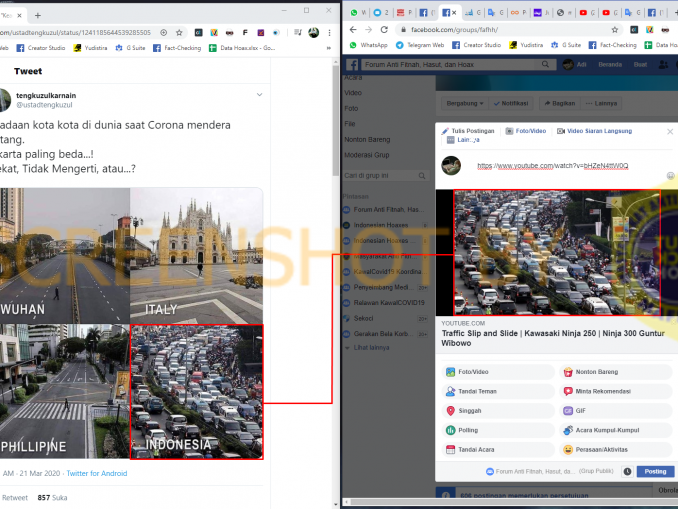Viewport: 678px width, 509px height.
Task: Open Data Hoax.xlsx bookmark in left window
Action: [242, 48]
